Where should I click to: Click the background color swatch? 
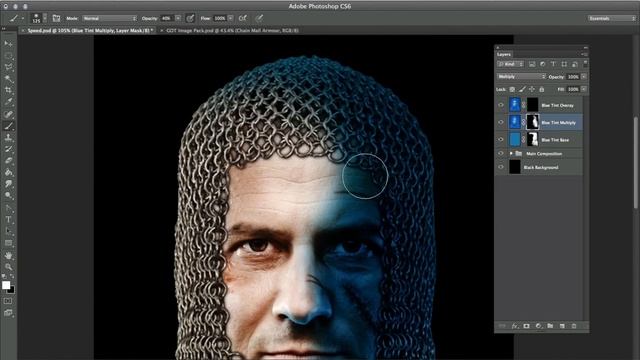12,290
